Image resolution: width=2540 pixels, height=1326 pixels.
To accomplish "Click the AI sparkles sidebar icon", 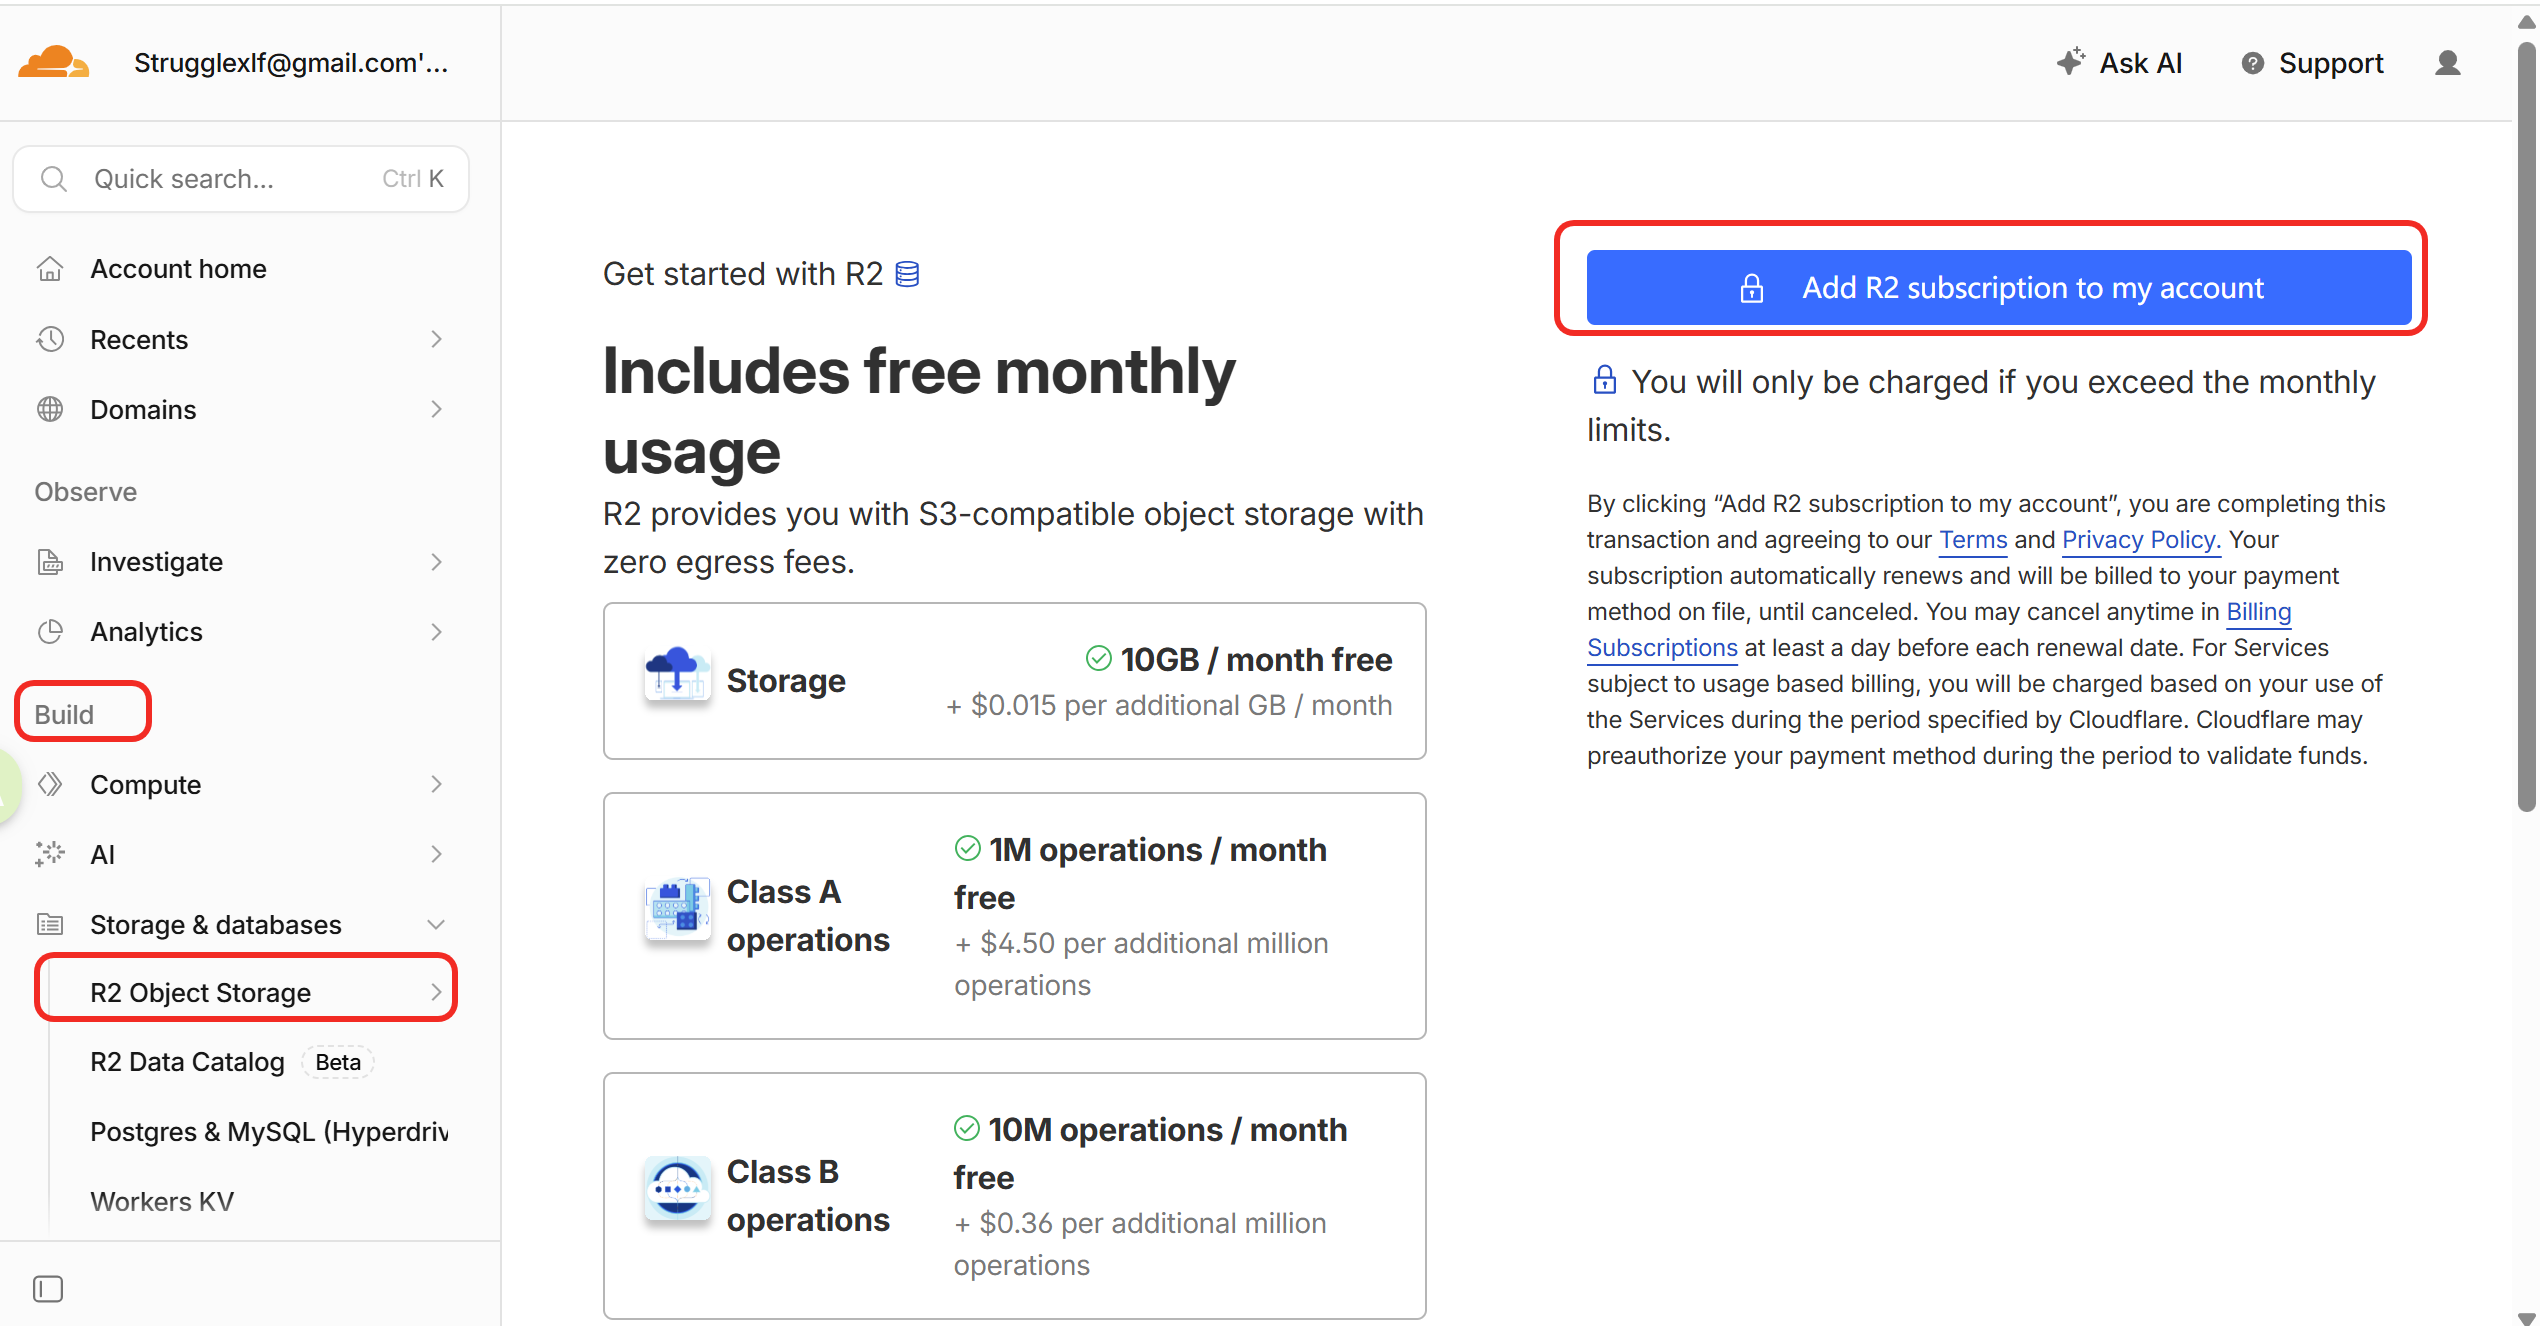I will click(x=50, y=854).
